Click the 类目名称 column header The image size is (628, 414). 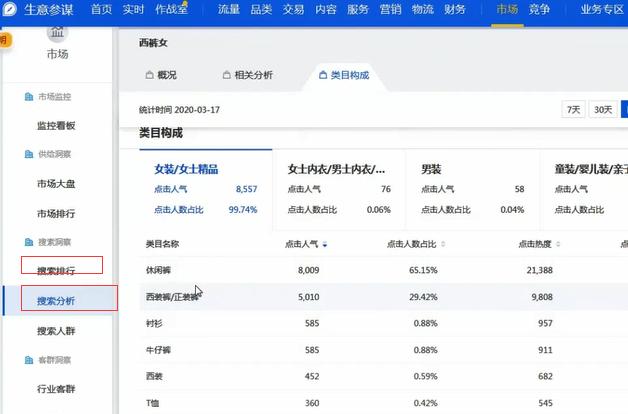(x=162, y=244)
